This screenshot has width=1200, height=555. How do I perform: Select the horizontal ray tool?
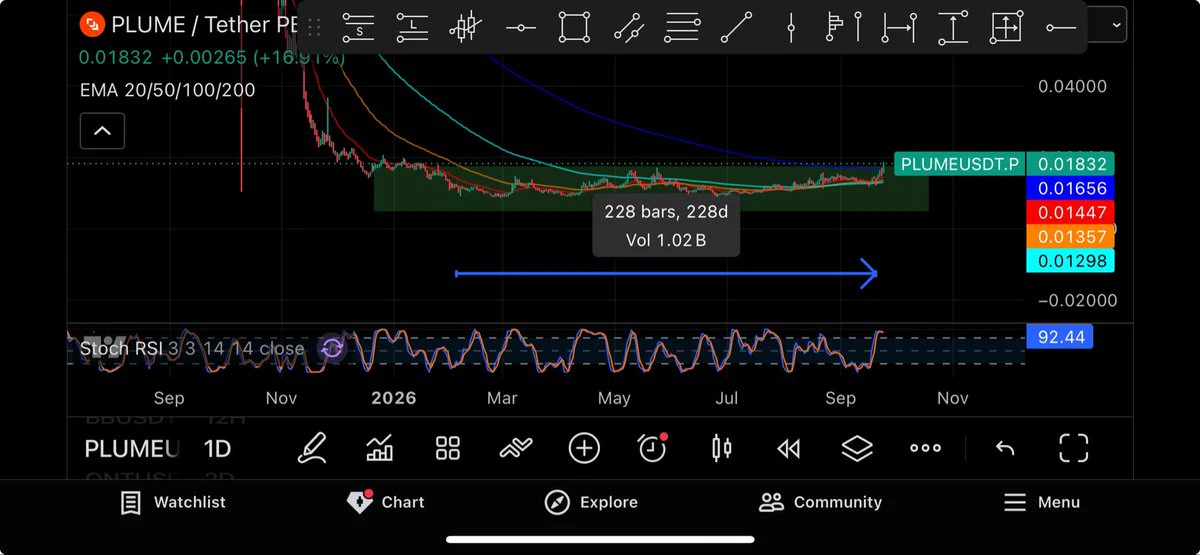1061,28
